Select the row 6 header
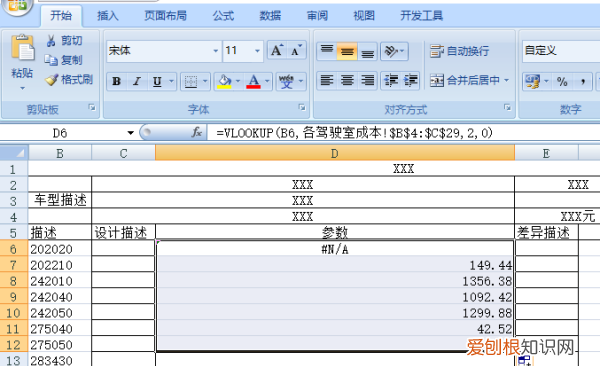Image resolution: width=600 pixels, height=366 pixels. tap(13, 249)
